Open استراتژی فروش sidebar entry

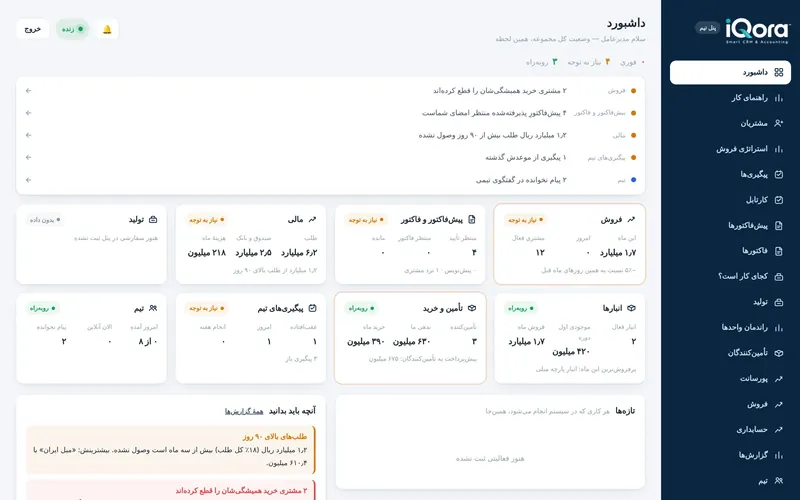pyautogui.click(x=730, y=149)
